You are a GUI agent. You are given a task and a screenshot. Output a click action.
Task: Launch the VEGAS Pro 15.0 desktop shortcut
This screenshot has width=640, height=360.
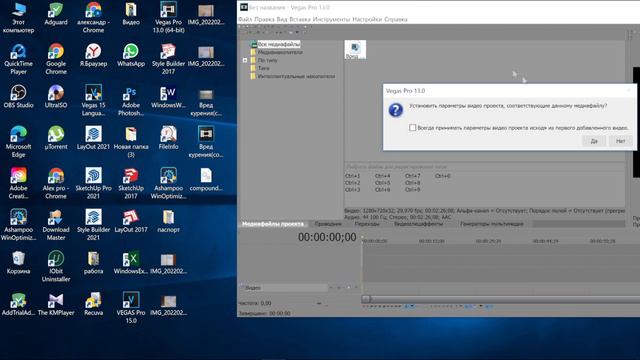pyautogui.click(x=131, y=308)
